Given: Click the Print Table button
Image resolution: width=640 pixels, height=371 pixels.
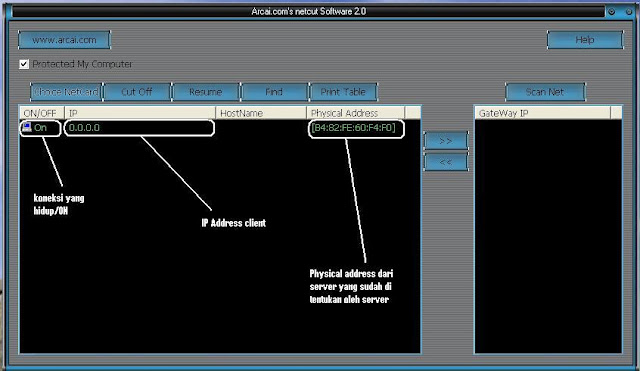Looking at the screenshot, I should (343, 92).
